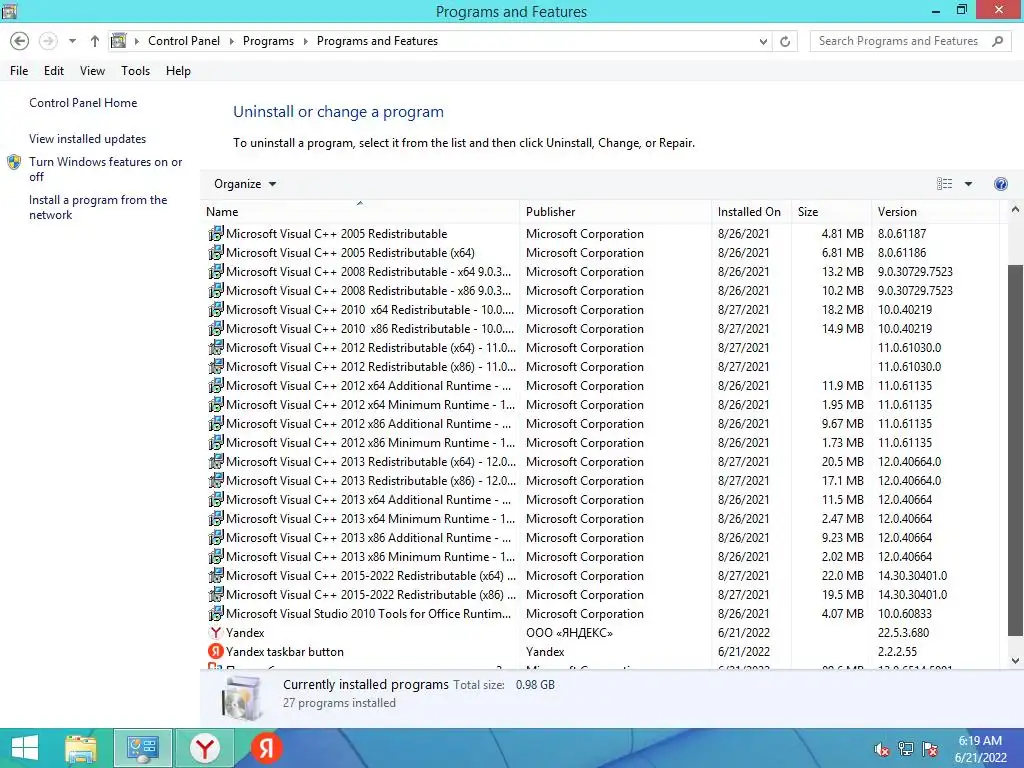The image size is (1024, 768).
Task: Click the Yandex program red Y icon
Action: pyautogui.click(x=216, y=632)
